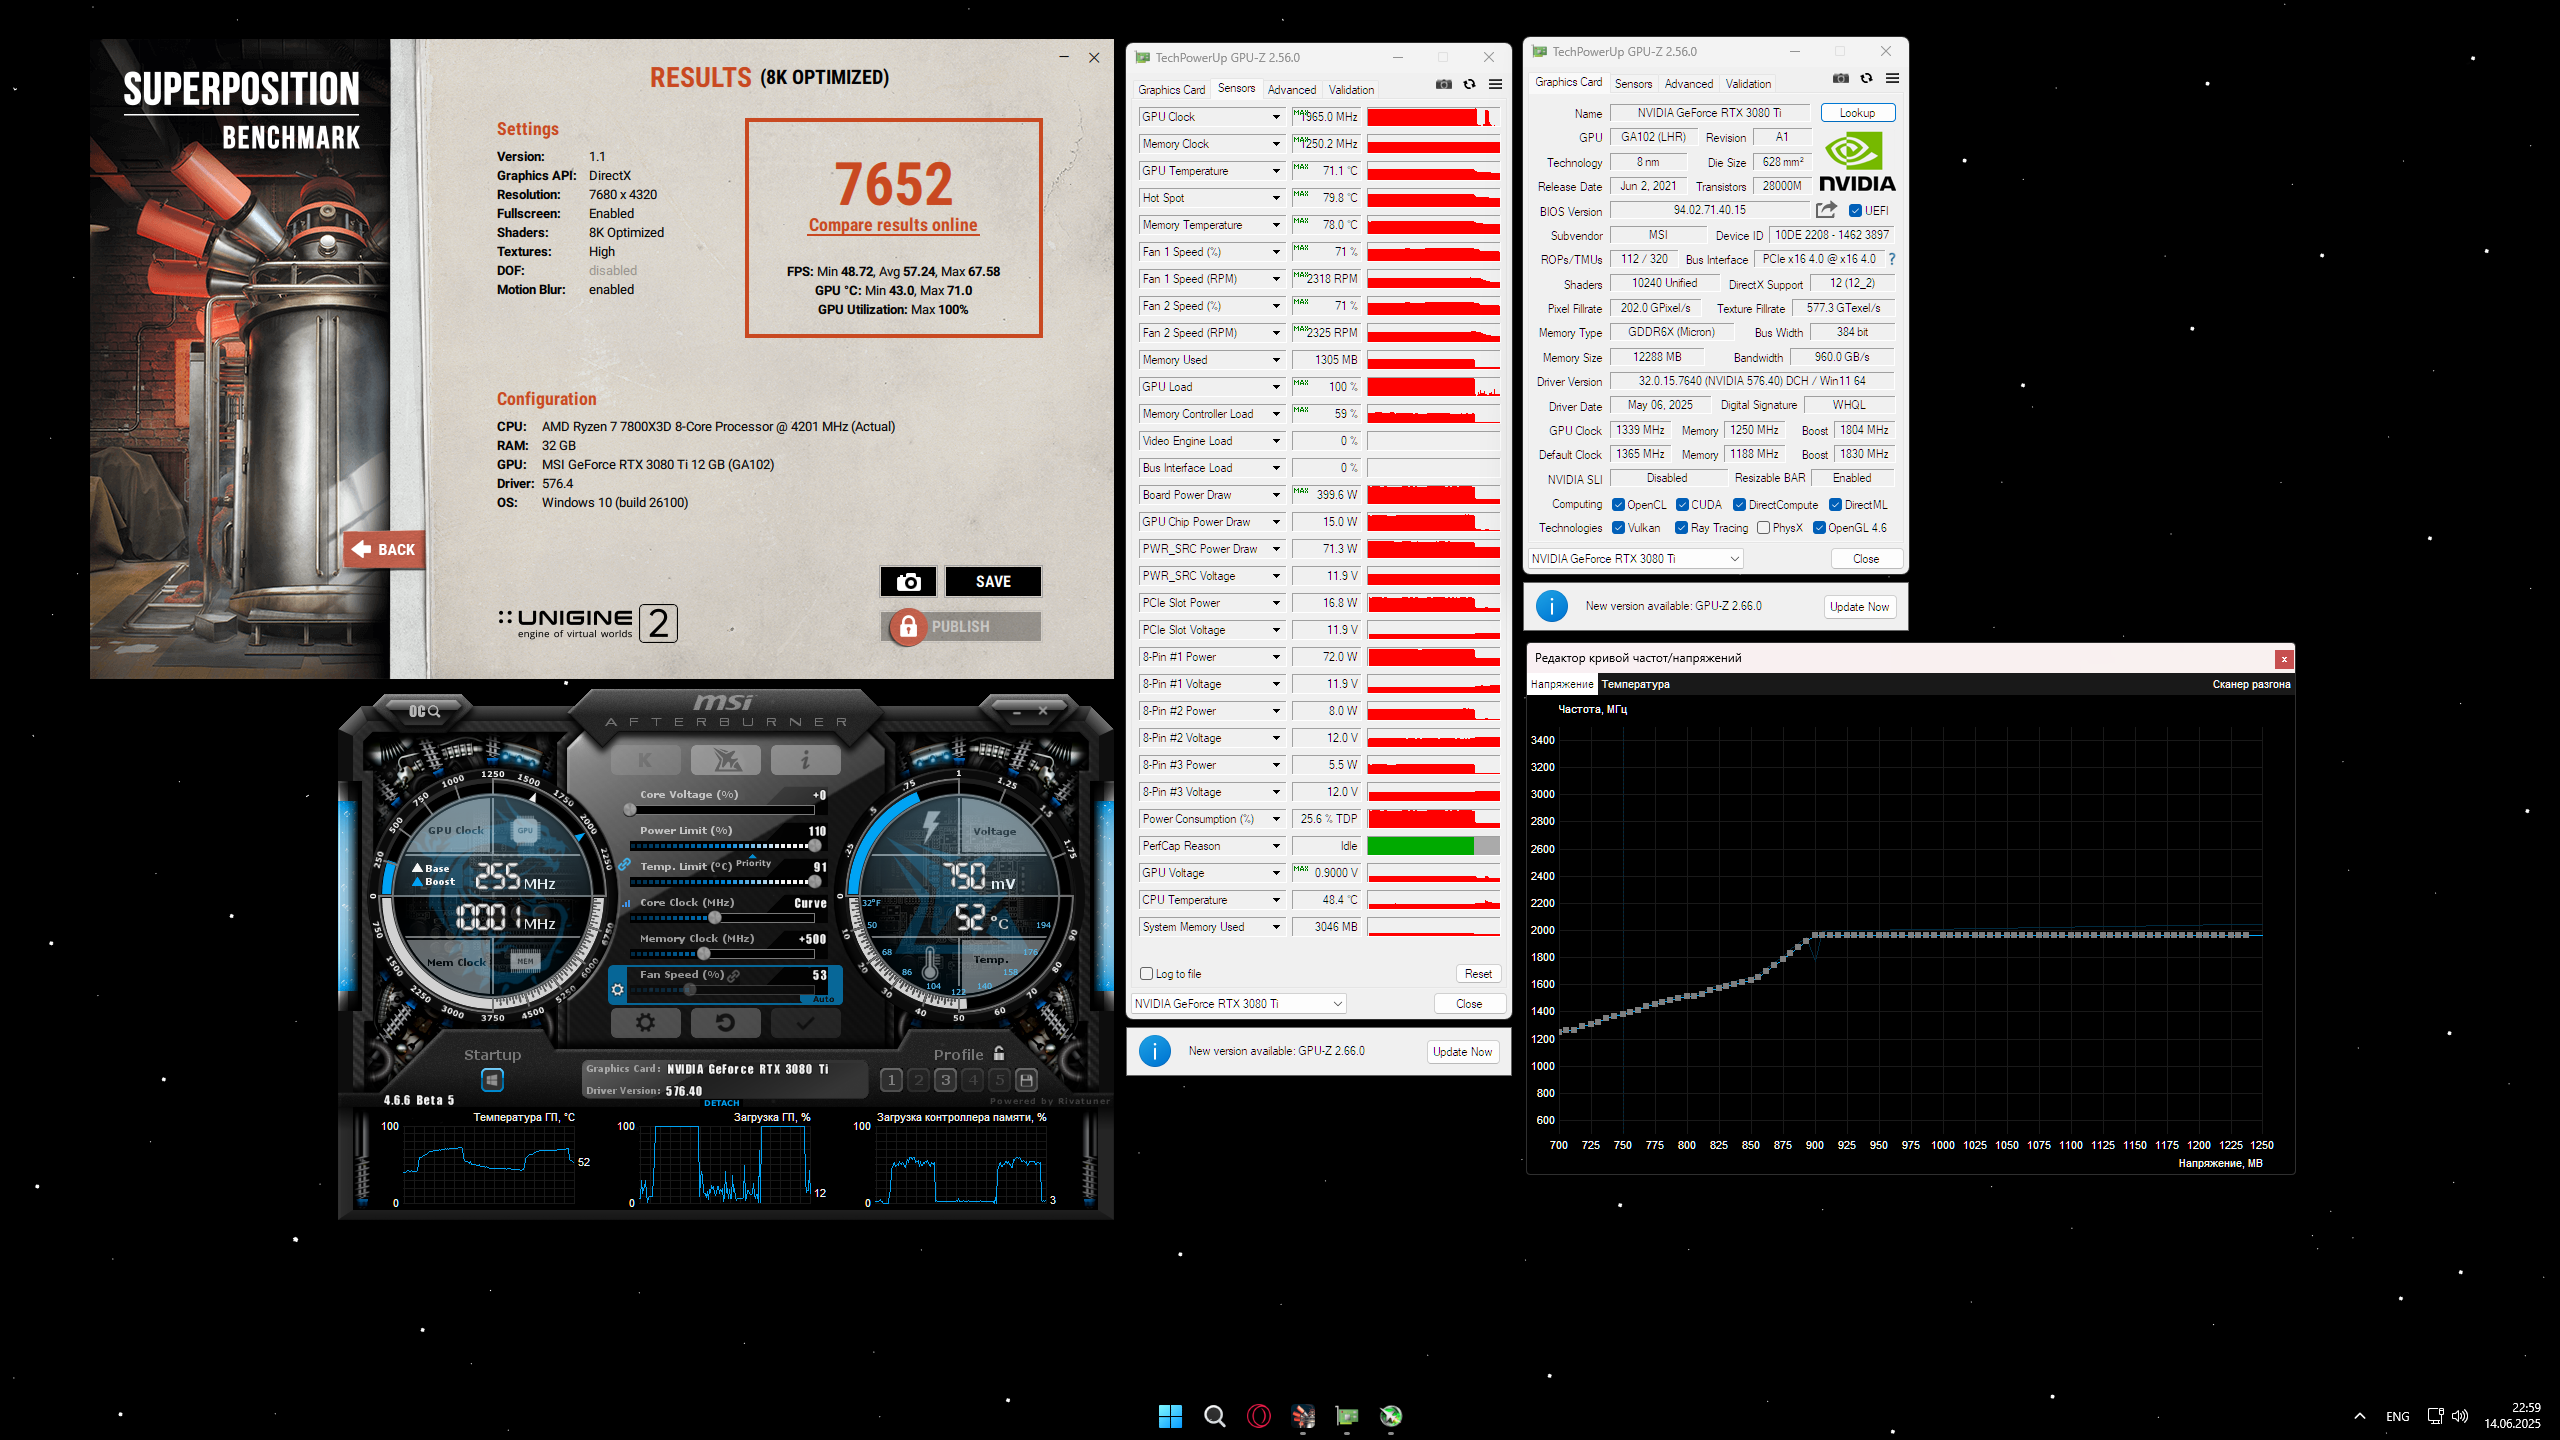
Task: Open GPU selection dropdown in Sensors window
Action: coord(1238,1003)
